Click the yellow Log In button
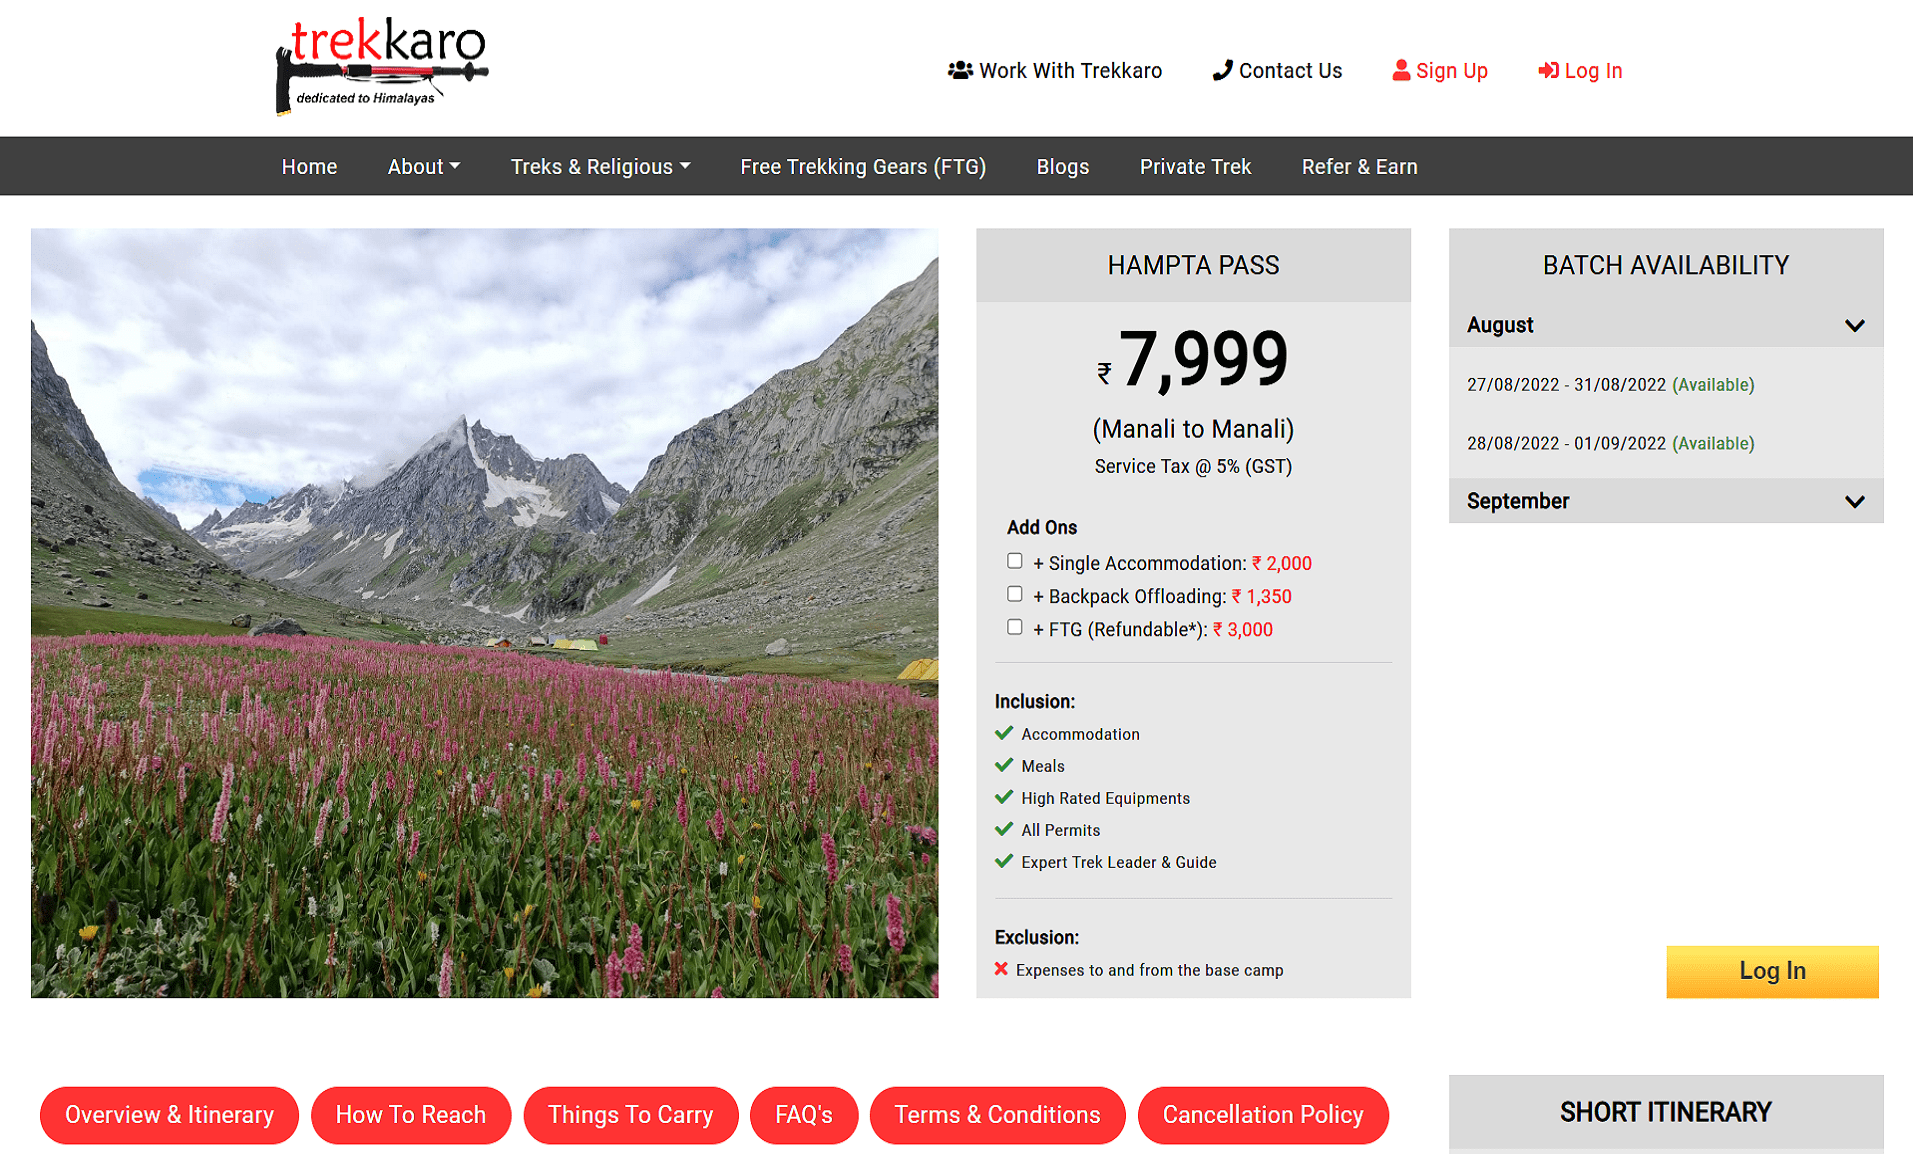Screen dimensions: 1913x1154 [x=1772, y=971]
